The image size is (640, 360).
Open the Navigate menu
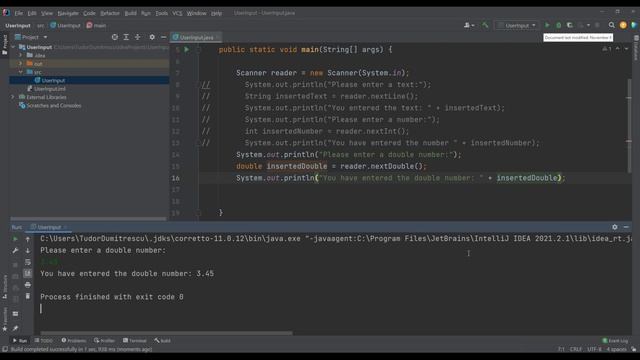tap(68, 13)
